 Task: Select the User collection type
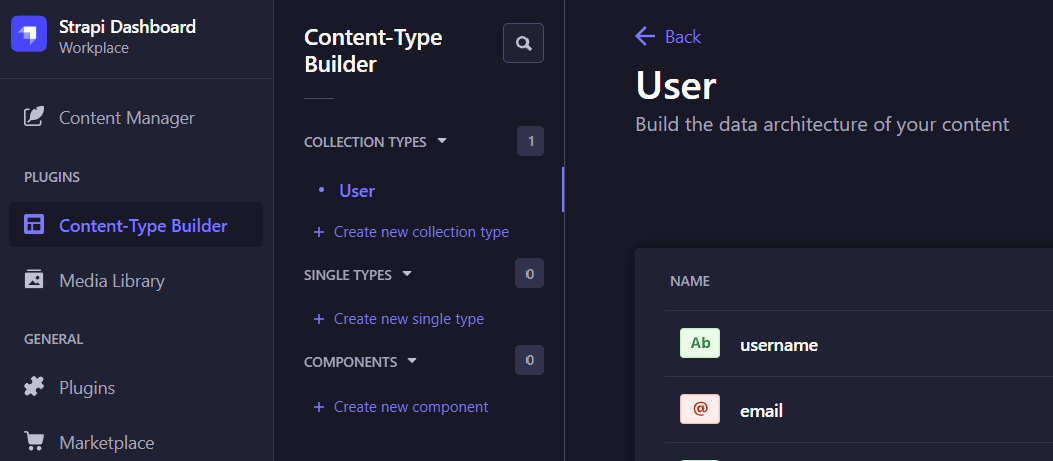click(357, 190)
